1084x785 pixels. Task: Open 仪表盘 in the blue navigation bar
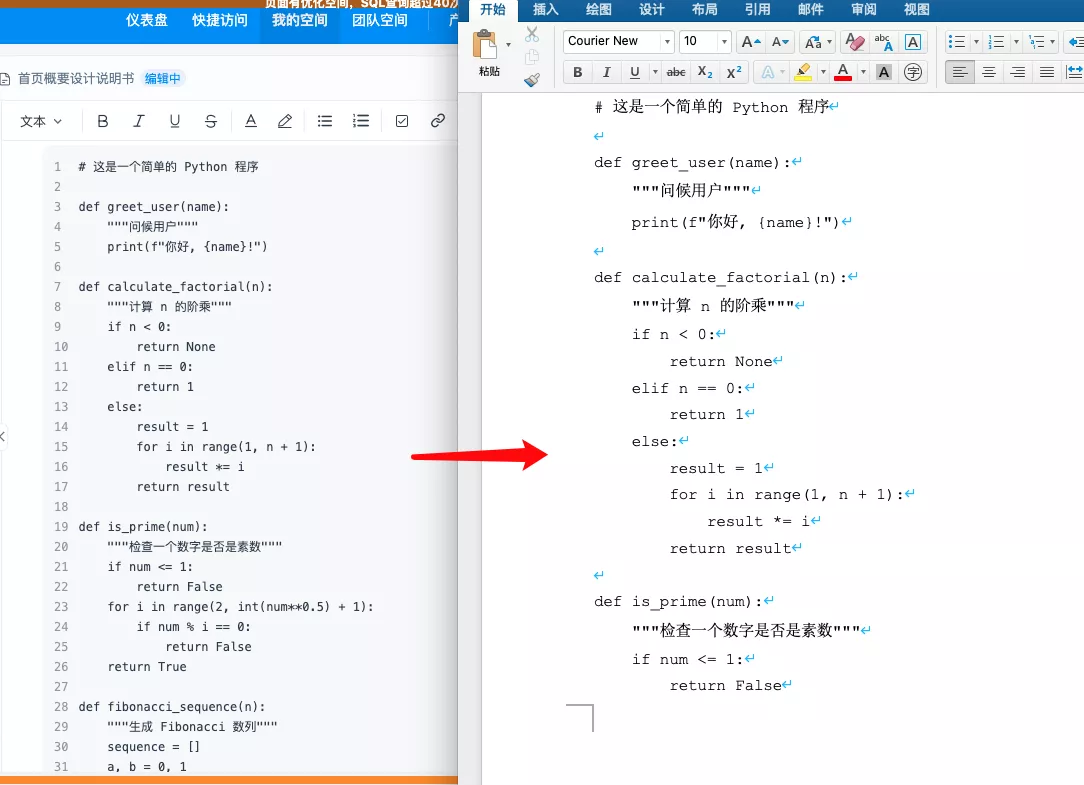(147, 20)
